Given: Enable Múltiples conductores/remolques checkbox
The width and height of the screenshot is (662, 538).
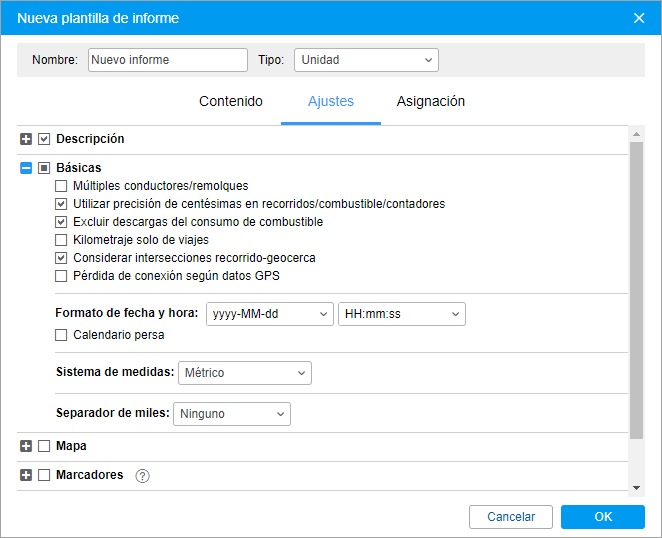Looking at the screenshot, I should pos(62,186).
